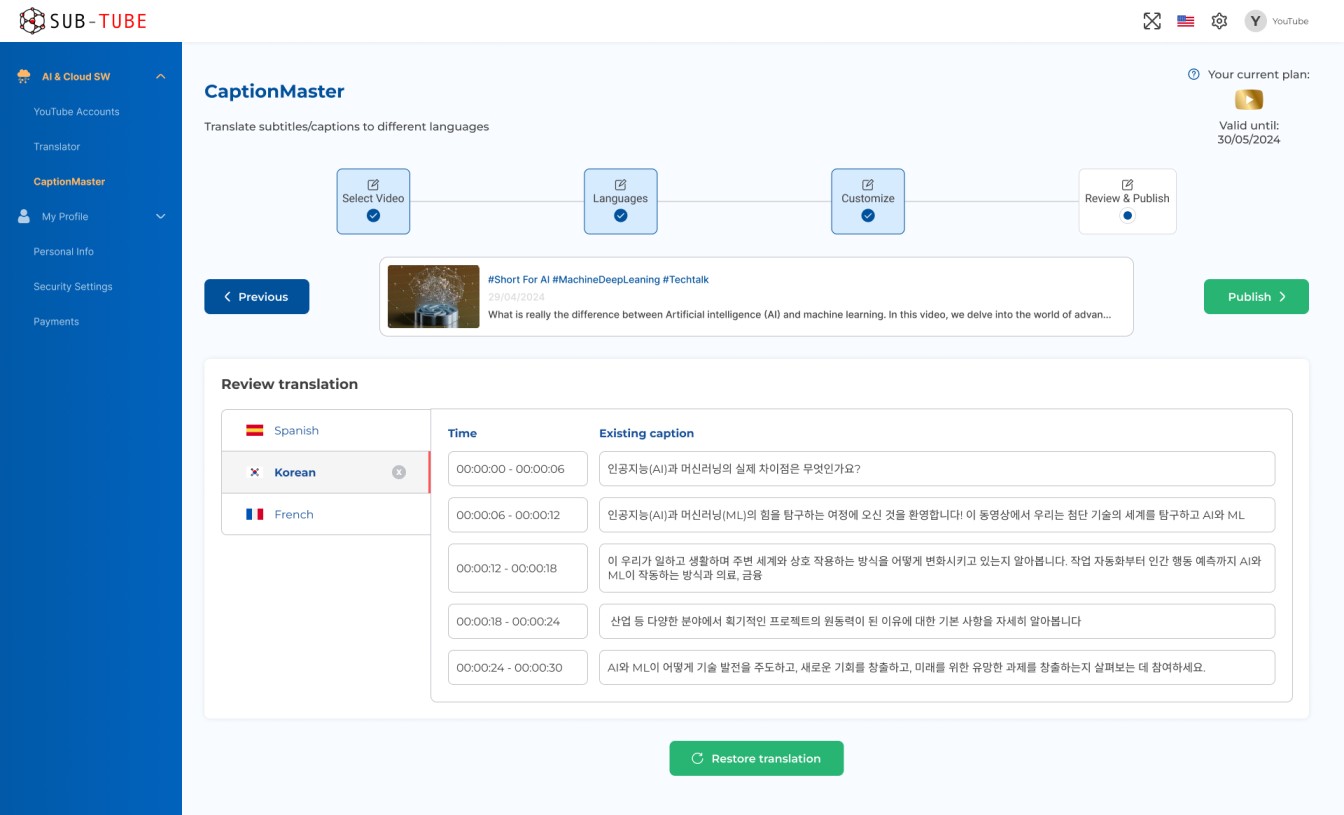The image size is (1344, 815).
Task: Click the Customize step edit icon
Action: tap(868, 184)
